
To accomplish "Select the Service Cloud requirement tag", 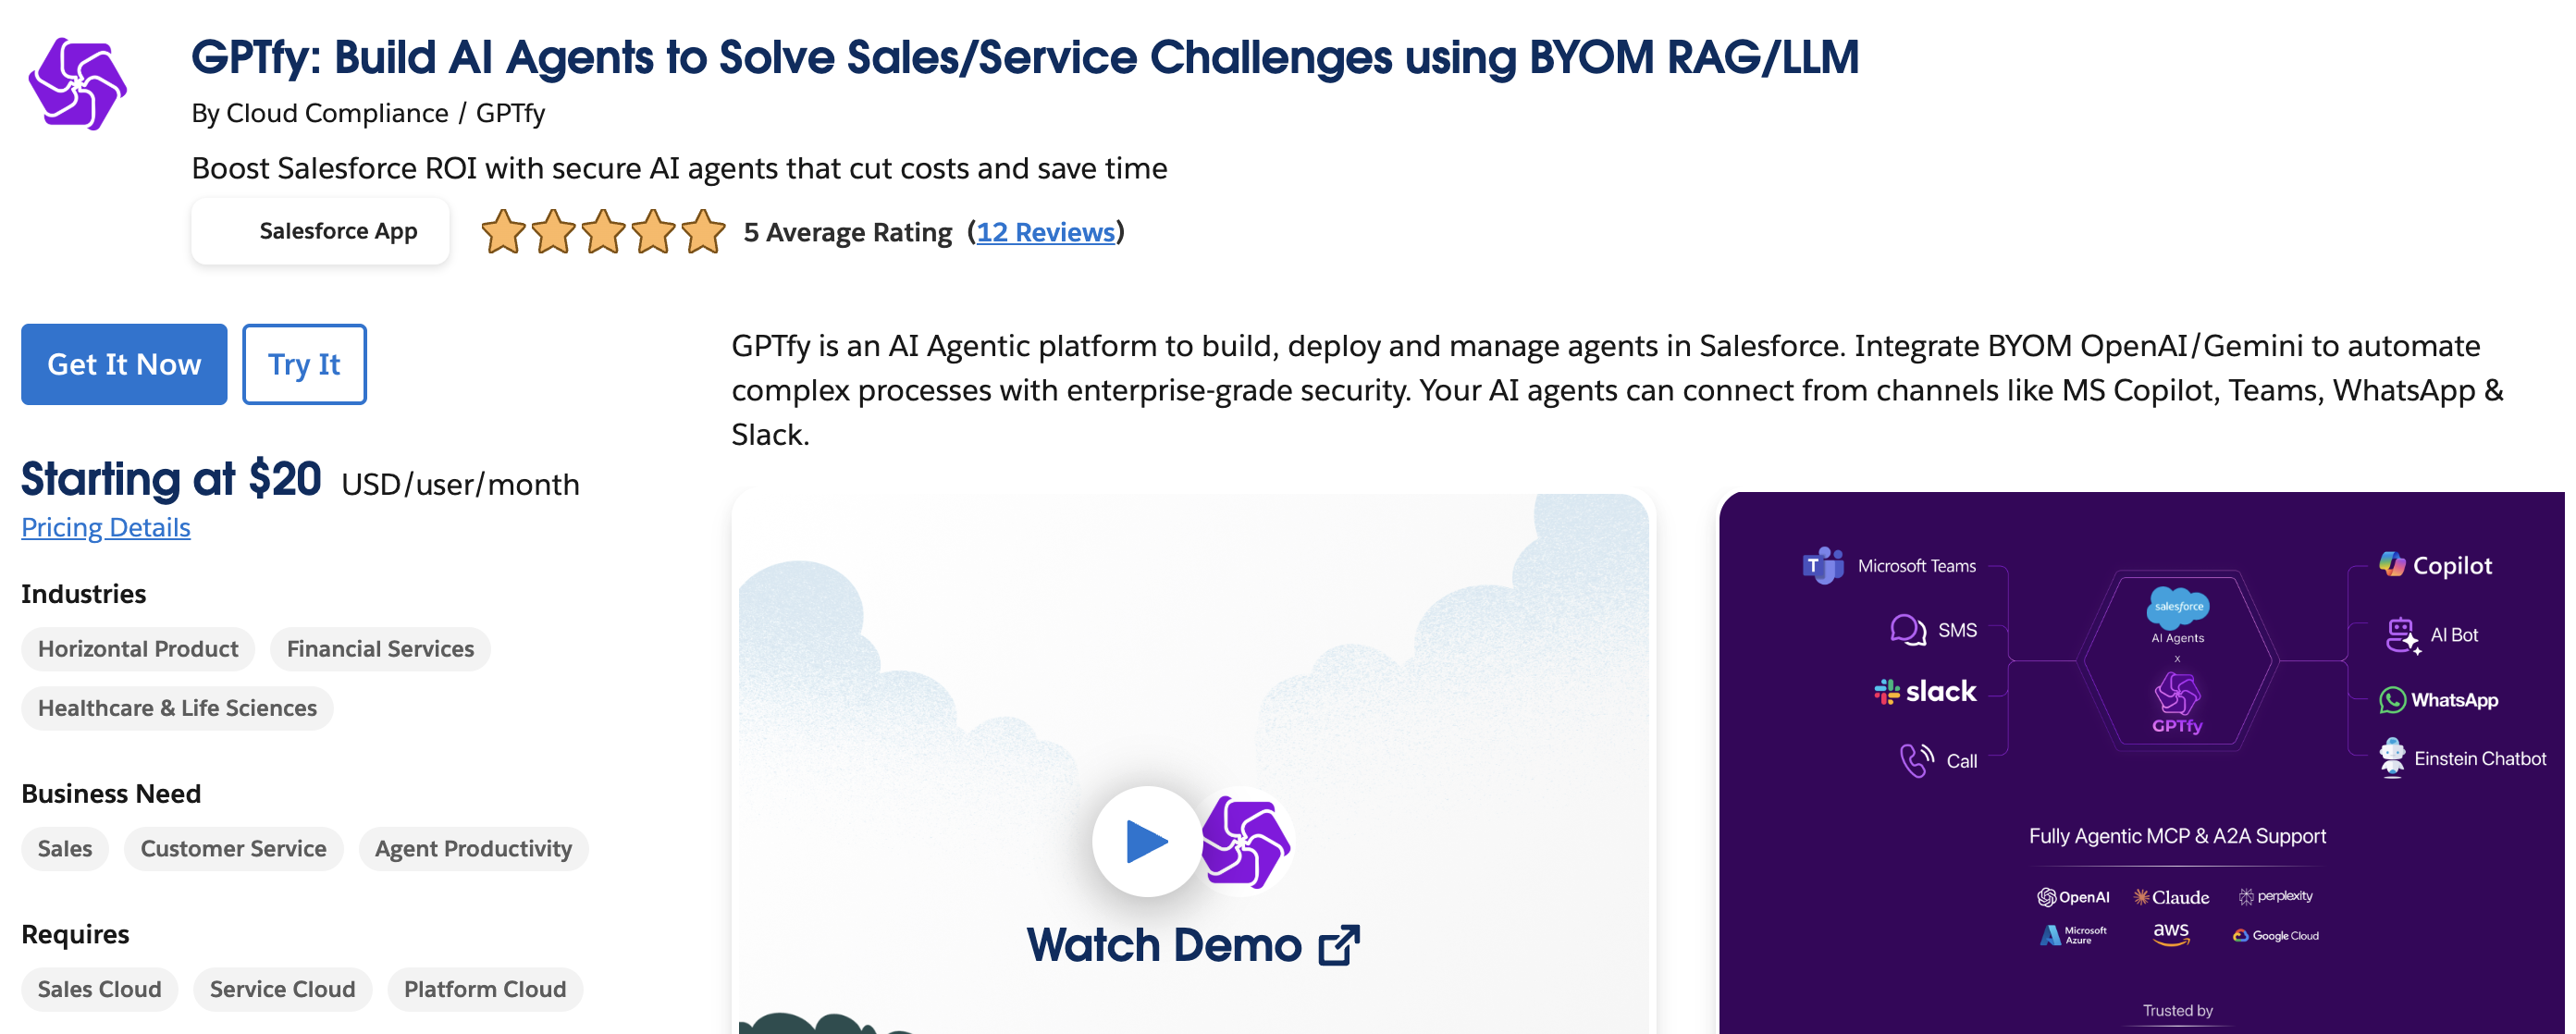I will point(282,989).
